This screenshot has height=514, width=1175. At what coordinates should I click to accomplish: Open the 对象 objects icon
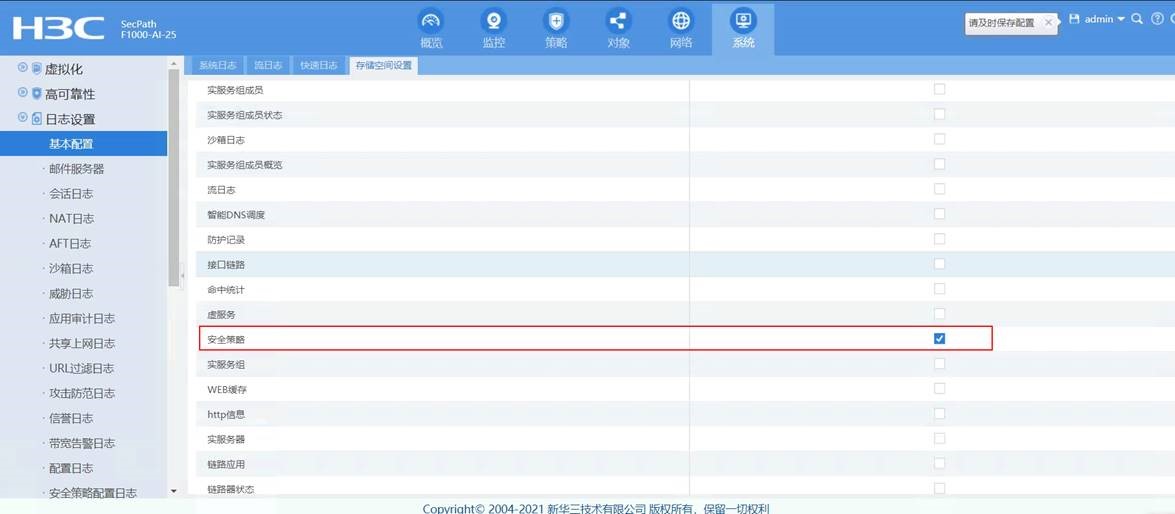618,20
